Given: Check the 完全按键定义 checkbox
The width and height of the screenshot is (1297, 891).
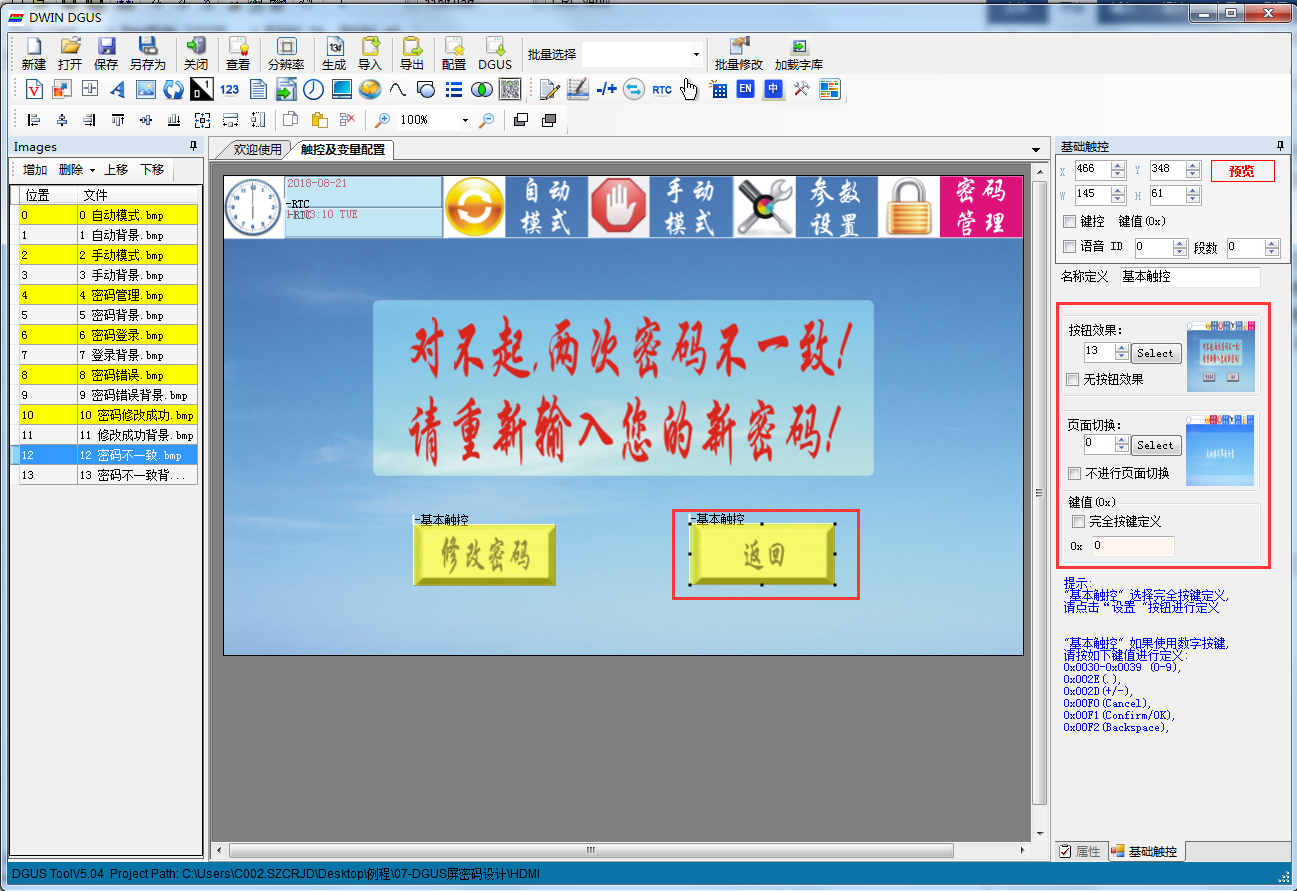Looking at the screenshot, I should click(x=1078, y=521).
